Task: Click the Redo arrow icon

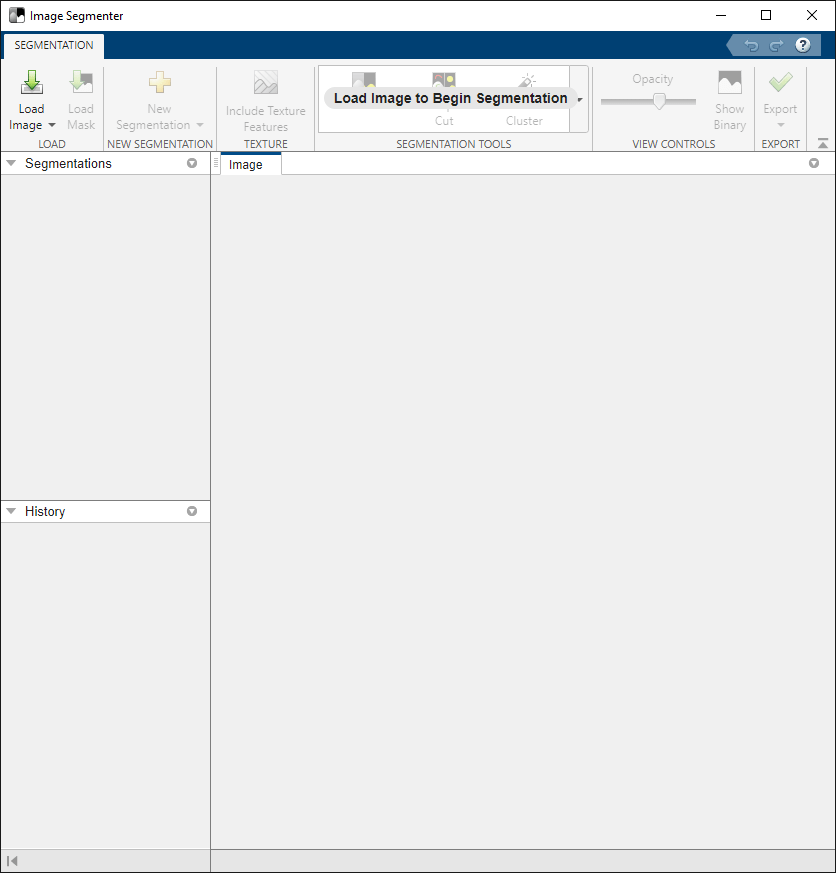Action: pos(776,46)
